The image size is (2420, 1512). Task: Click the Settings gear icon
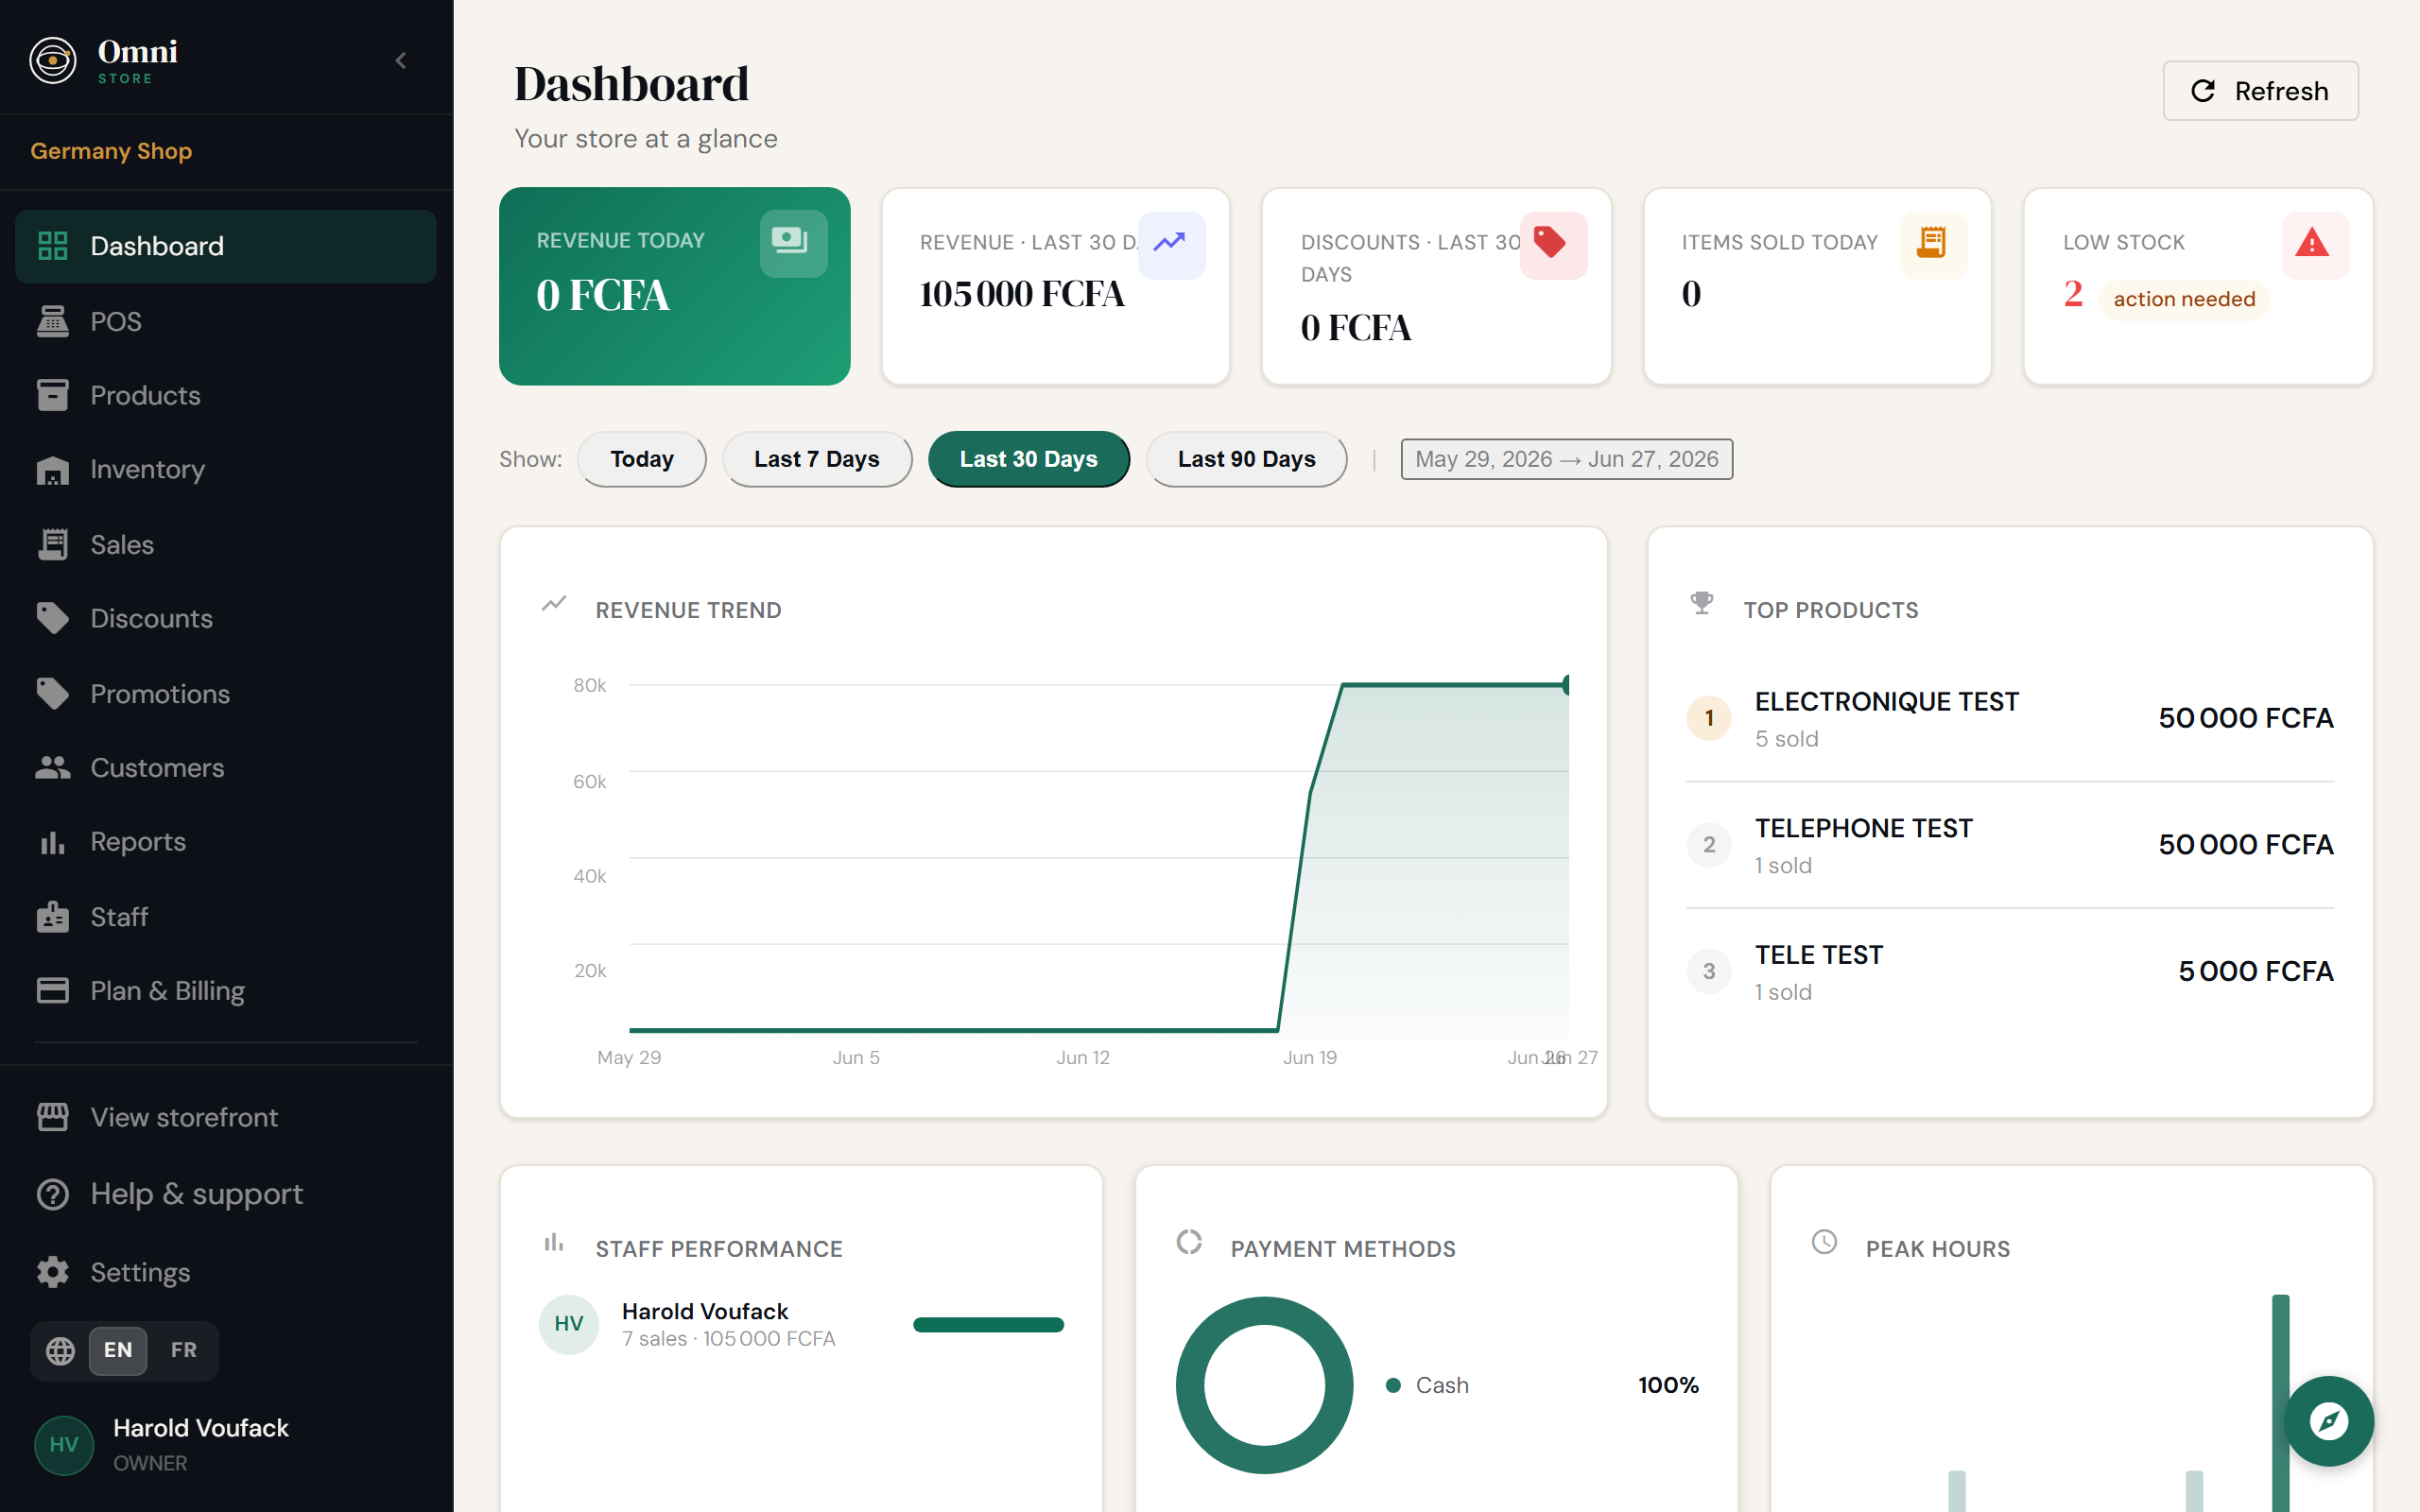pyautogui.click(x=52, y=1272)
